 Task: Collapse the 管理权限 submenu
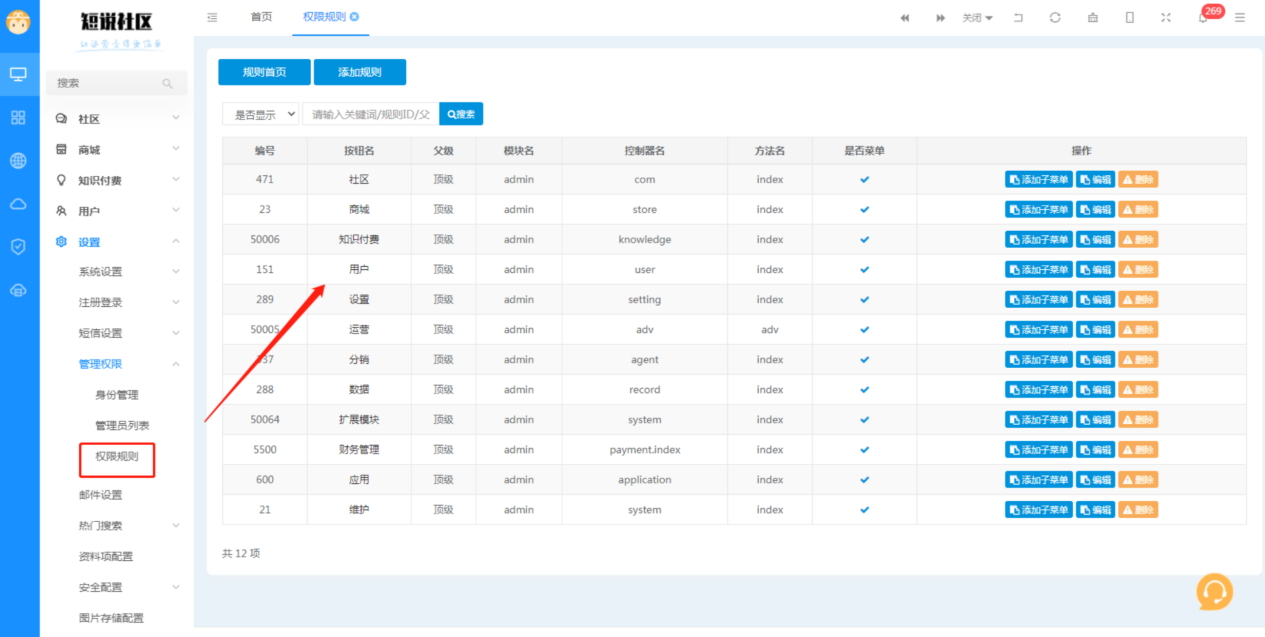click(x=116, y=364)
